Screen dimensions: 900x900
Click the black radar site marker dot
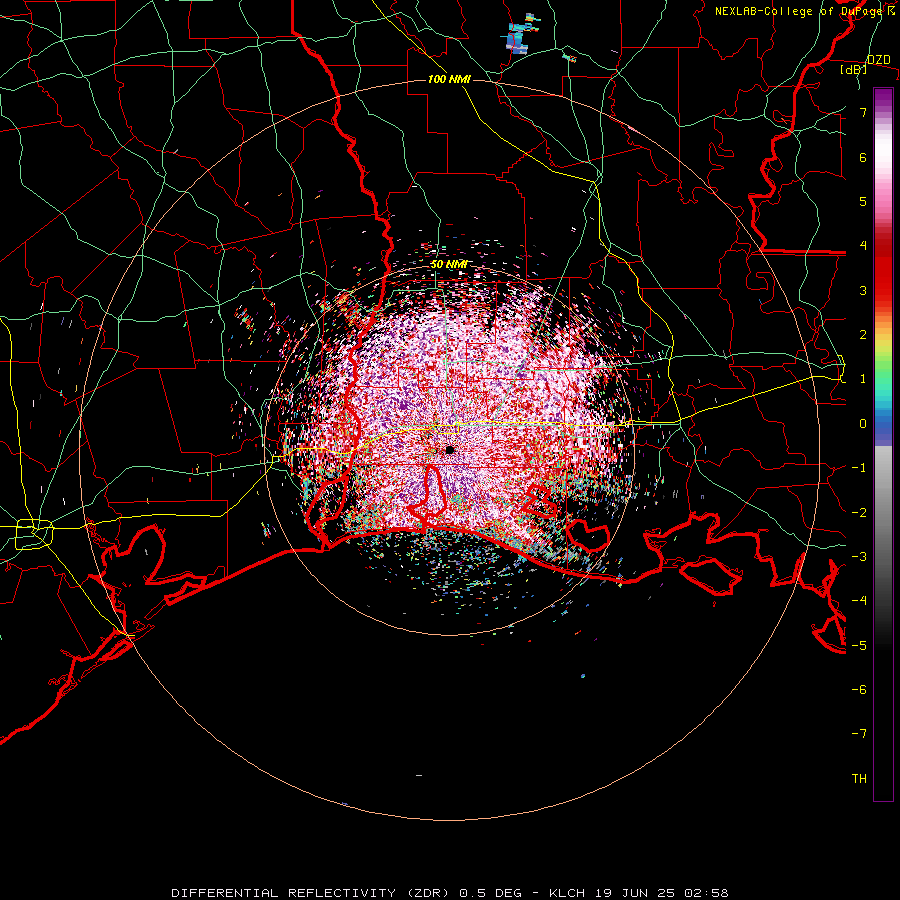[450, 450]
